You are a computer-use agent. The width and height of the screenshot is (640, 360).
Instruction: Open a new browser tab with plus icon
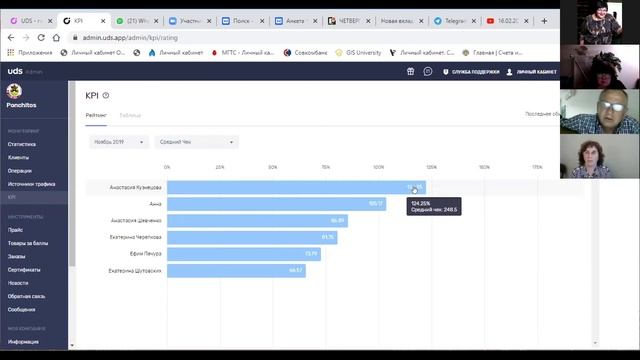[544, 21]
